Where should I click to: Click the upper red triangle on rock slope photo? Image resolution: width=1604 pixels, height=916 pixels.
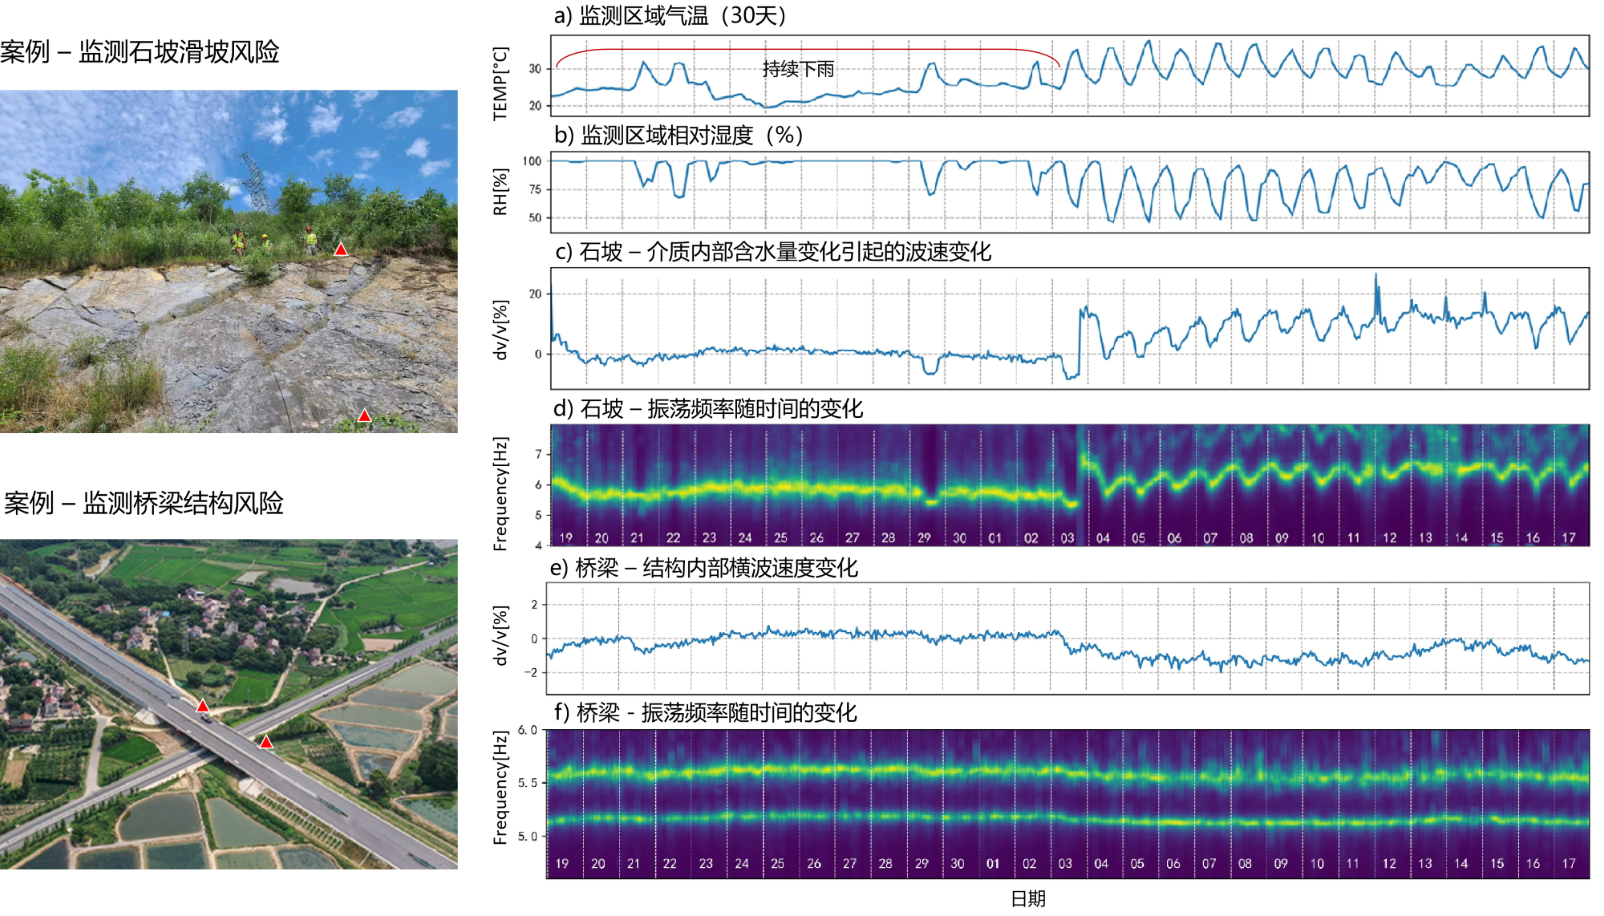[341, 250]
